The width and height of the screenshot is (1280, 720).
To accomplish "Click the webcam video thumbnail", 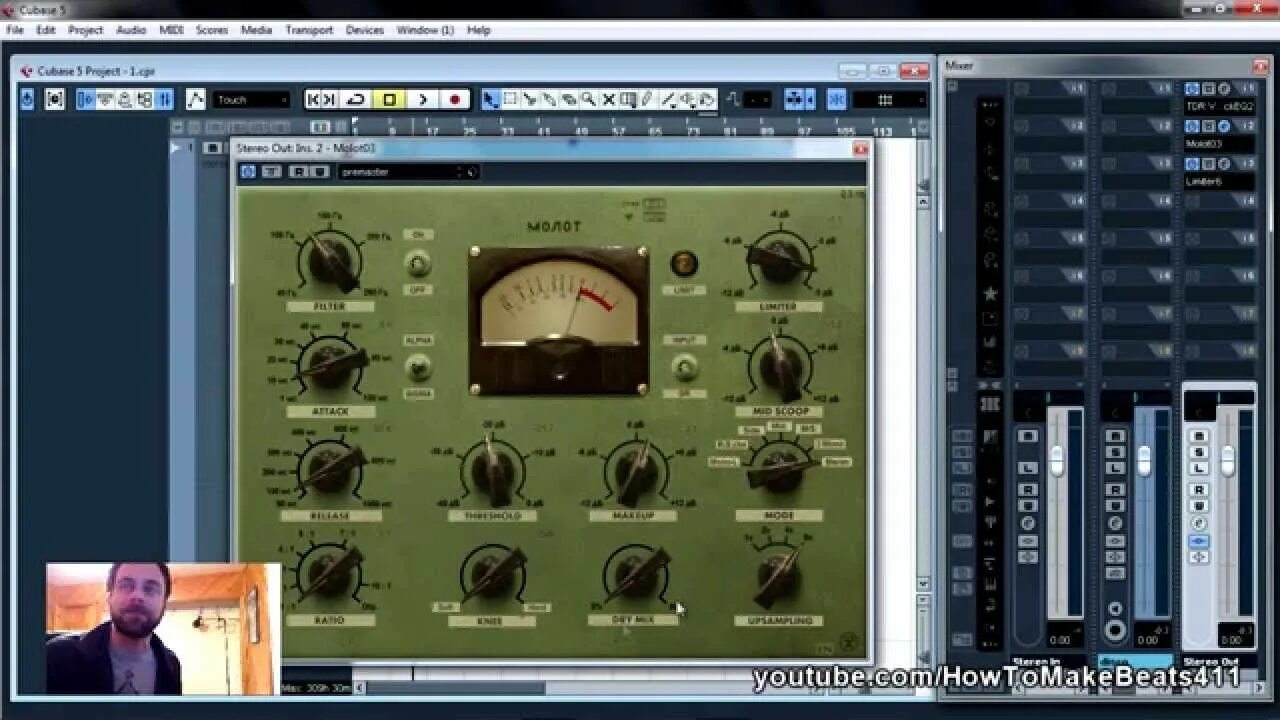I will (163, 628).
